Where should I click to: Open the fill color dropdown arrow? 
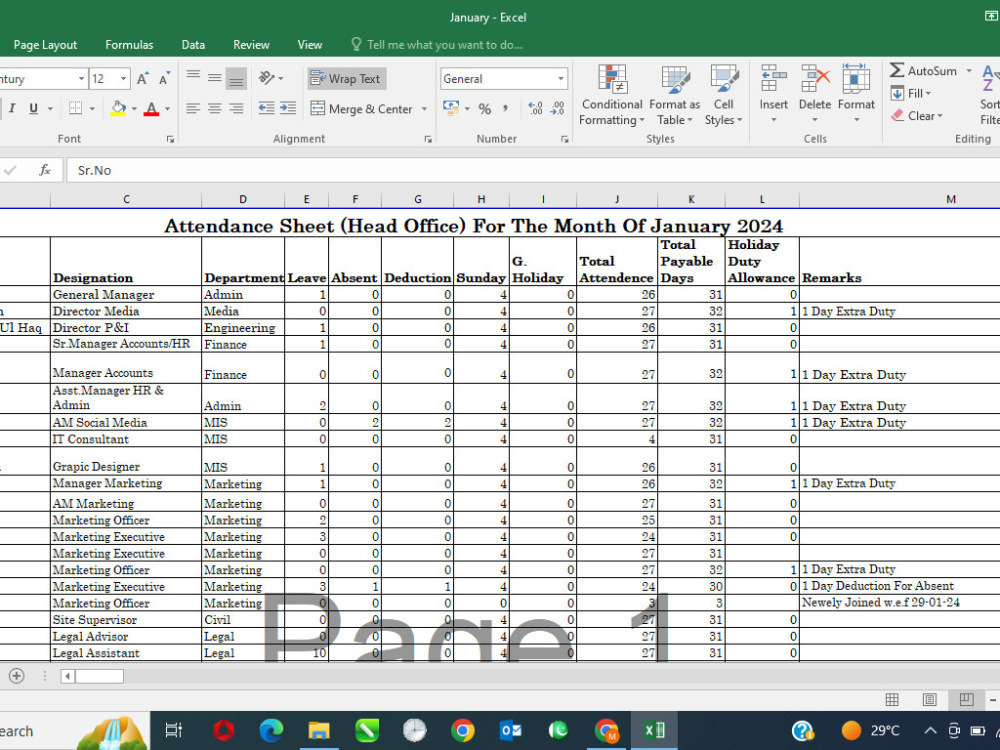134,109
